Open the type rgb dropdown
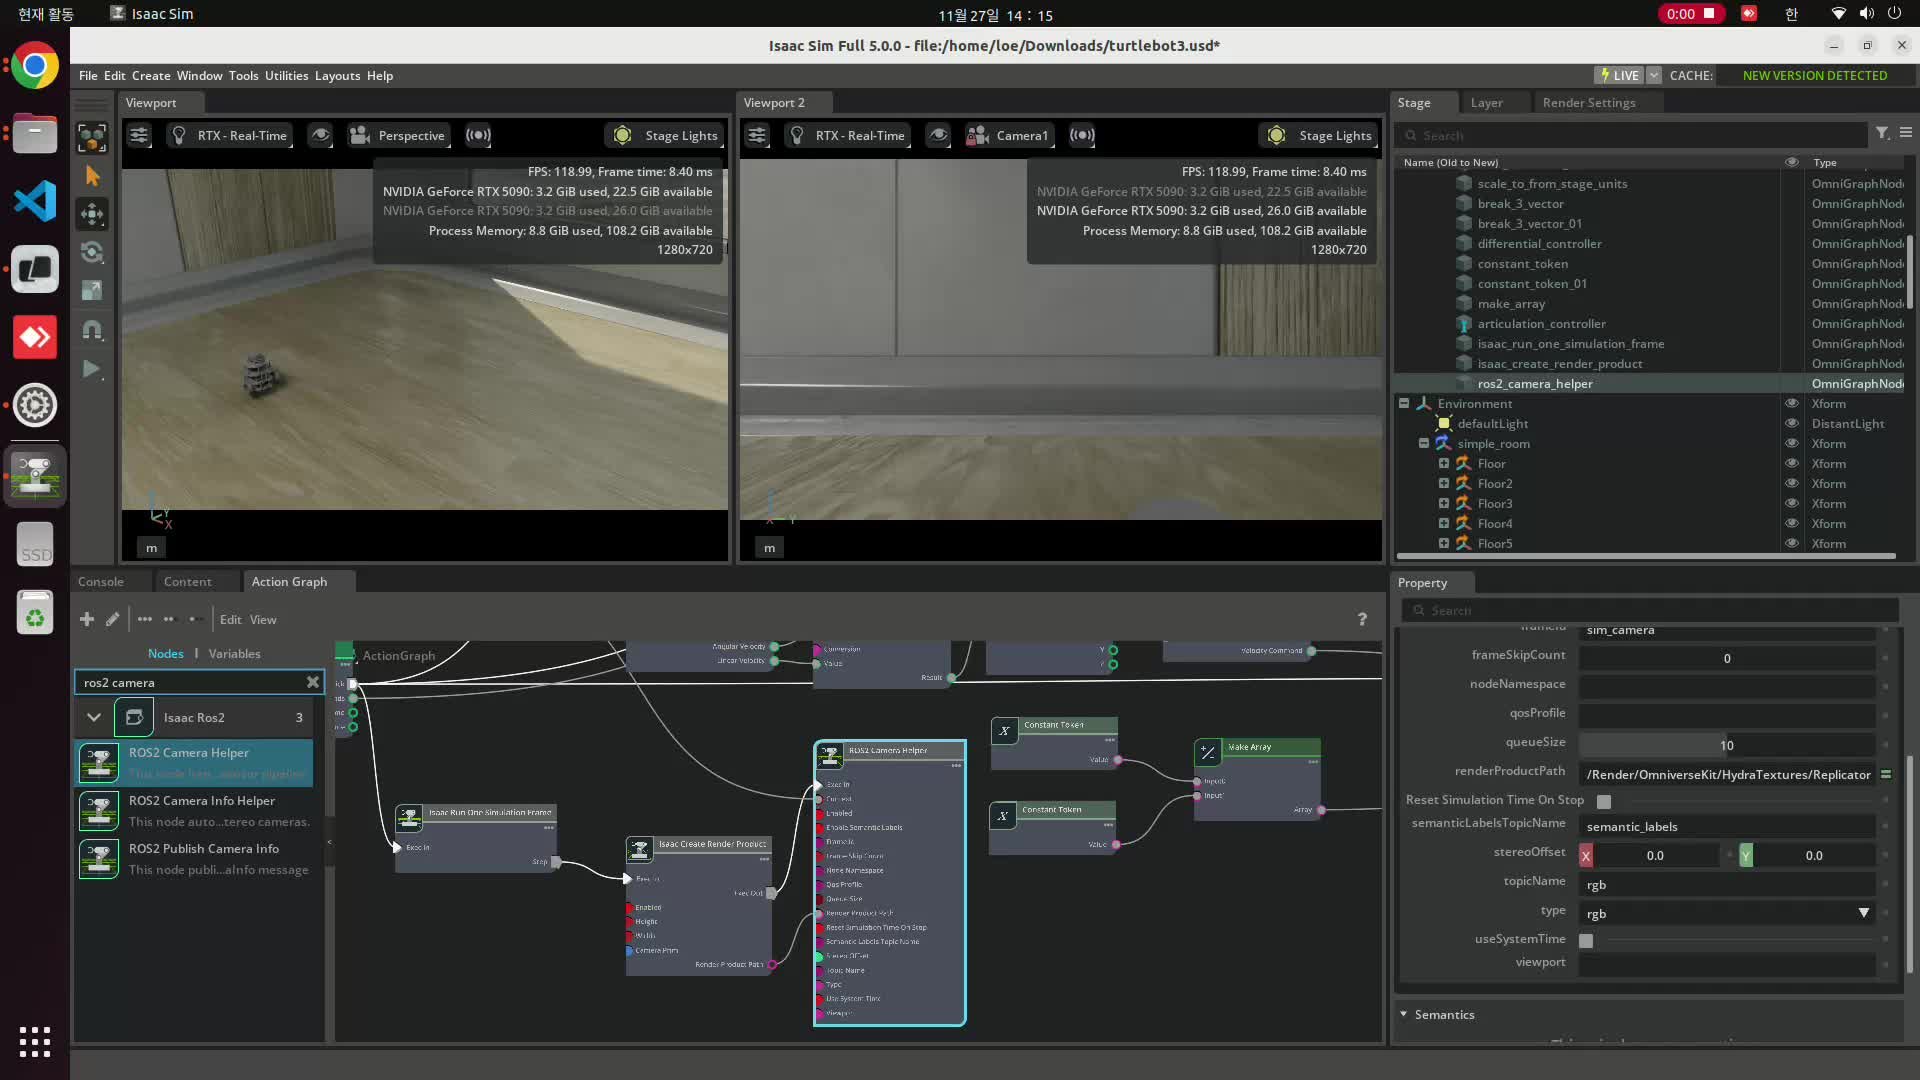This screenshot has height=1080, width=1920. pyautogui.click(x=1727, y=913)
